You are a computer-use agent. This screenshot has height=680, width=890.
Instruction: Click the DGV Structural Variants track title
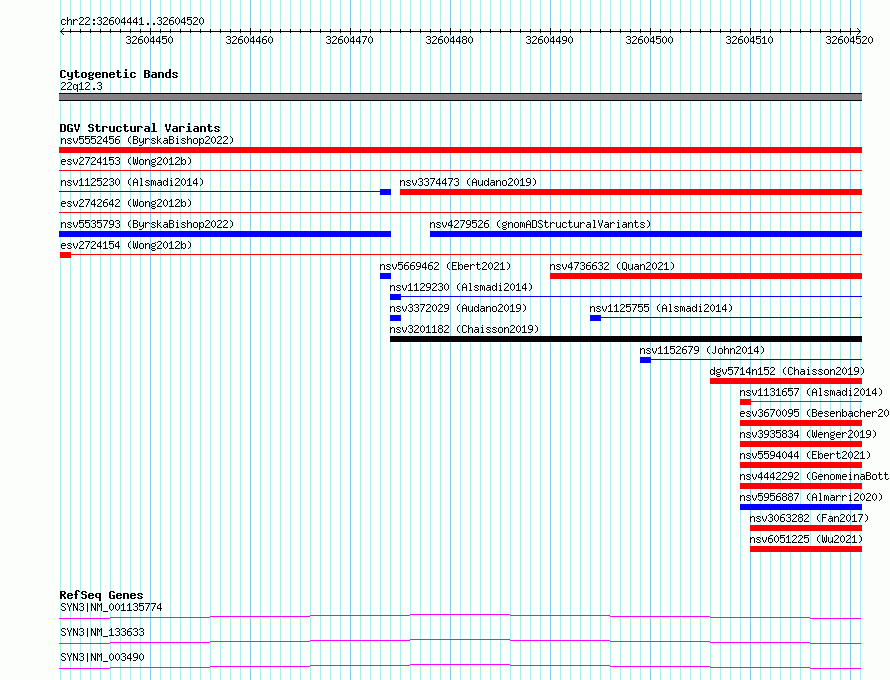point(140,128)
